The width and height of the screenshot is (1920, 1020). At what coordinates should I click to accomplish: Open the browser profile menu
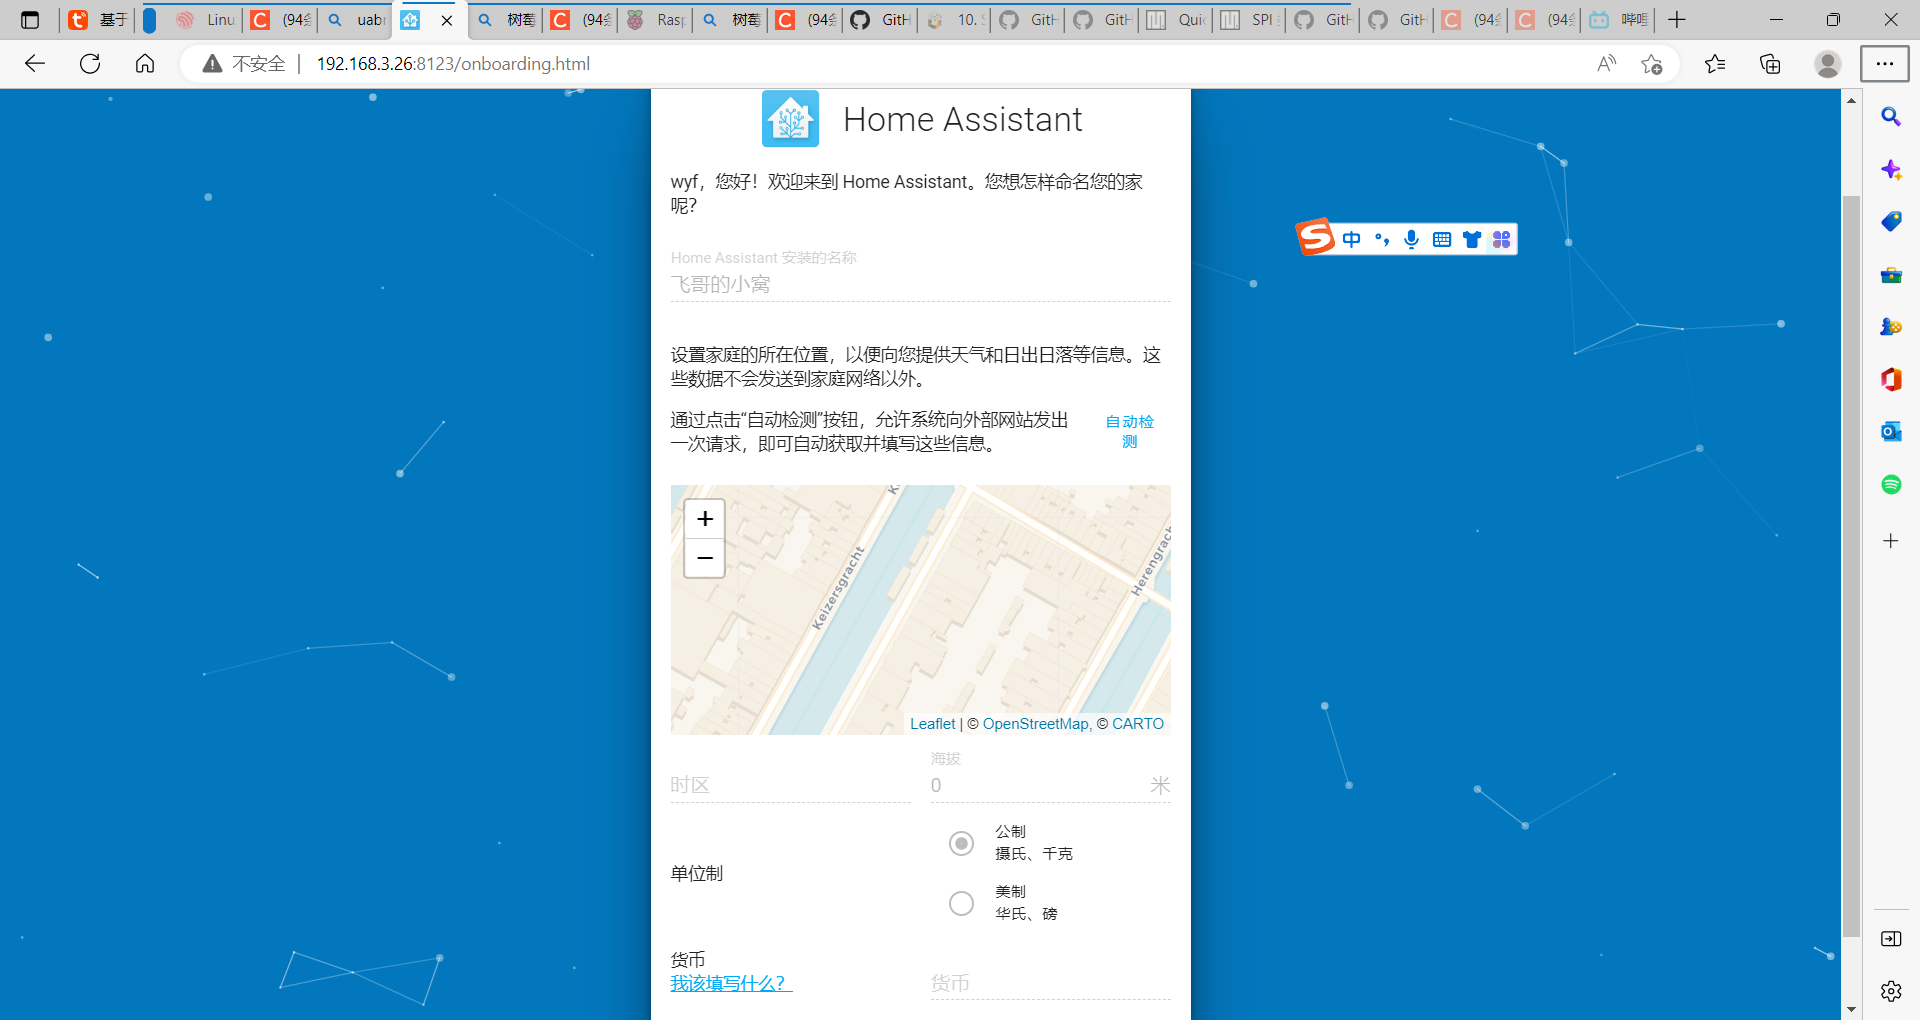coord(1828,64)
